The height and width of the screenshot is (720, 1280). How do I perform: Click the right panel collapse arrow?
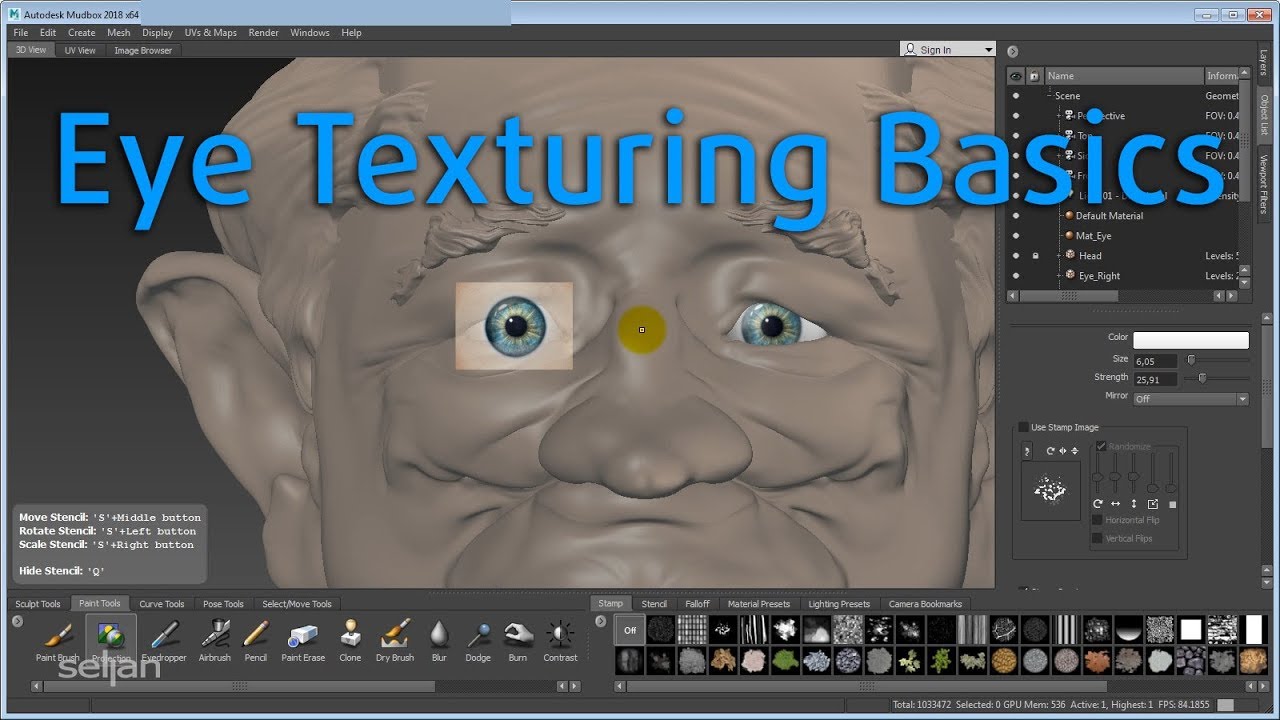click(x=1012, y=51)
